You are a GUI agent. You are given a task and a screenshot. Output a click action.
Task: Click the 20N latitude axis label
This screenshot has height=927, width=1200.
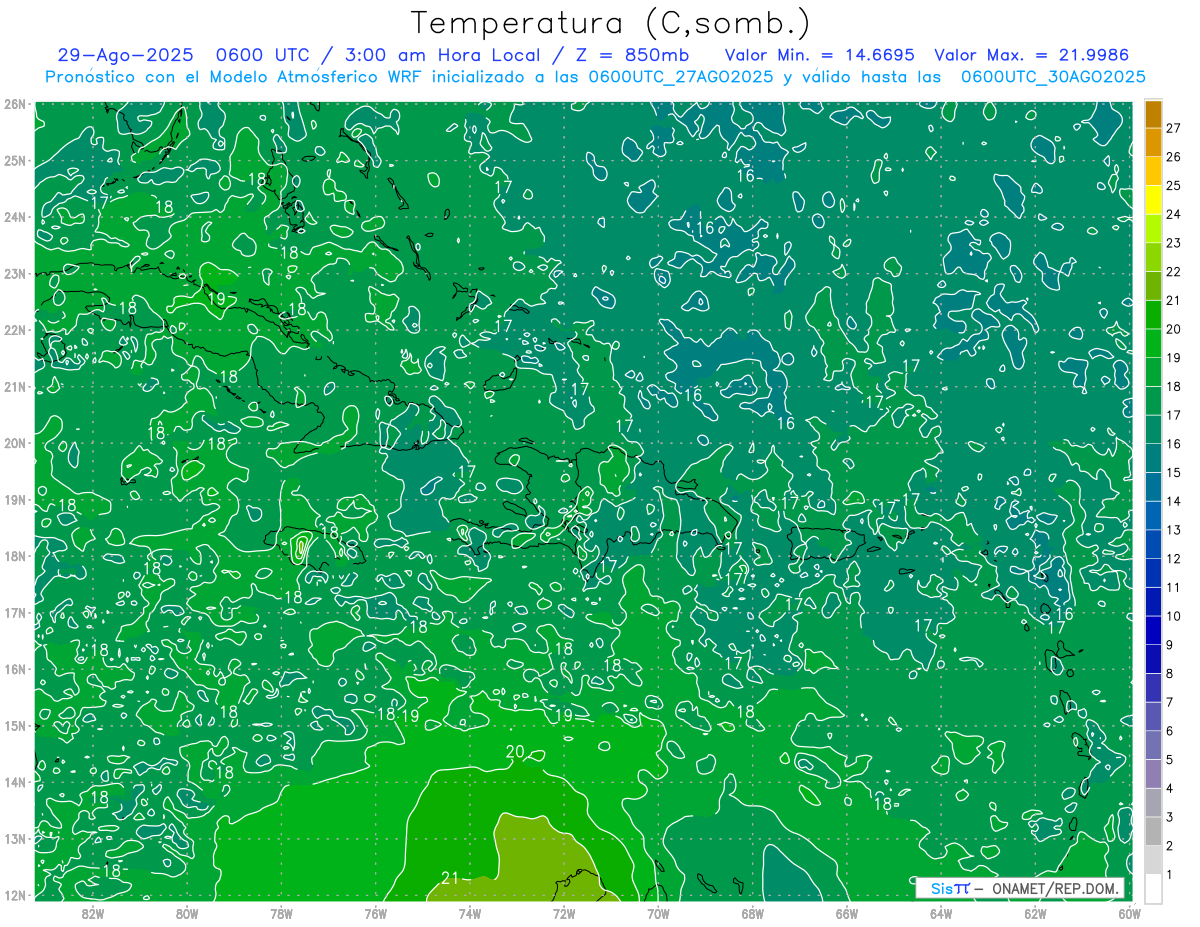(x=14, y=443)
